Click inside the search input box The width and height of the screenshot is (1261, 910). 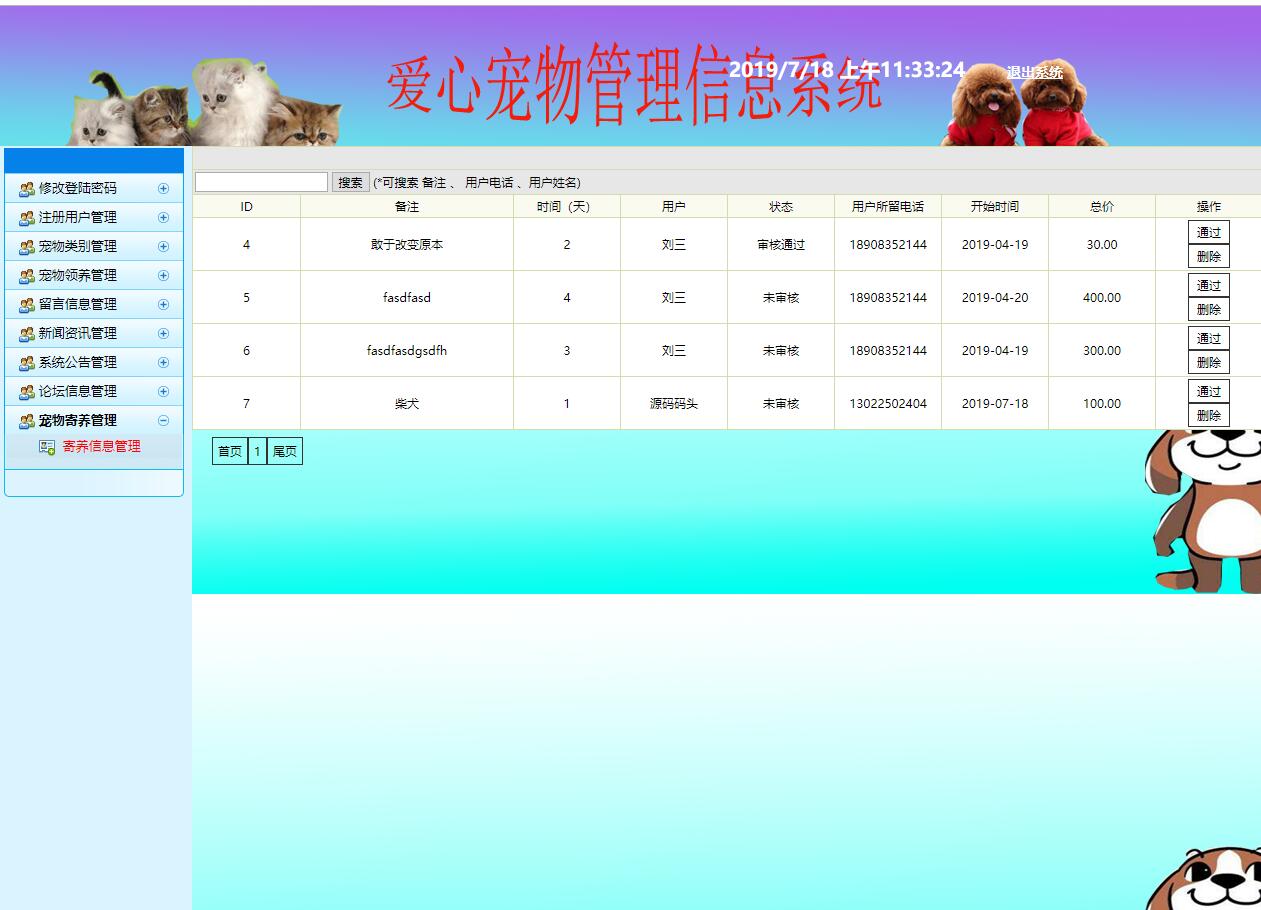(x=260, y=181)
